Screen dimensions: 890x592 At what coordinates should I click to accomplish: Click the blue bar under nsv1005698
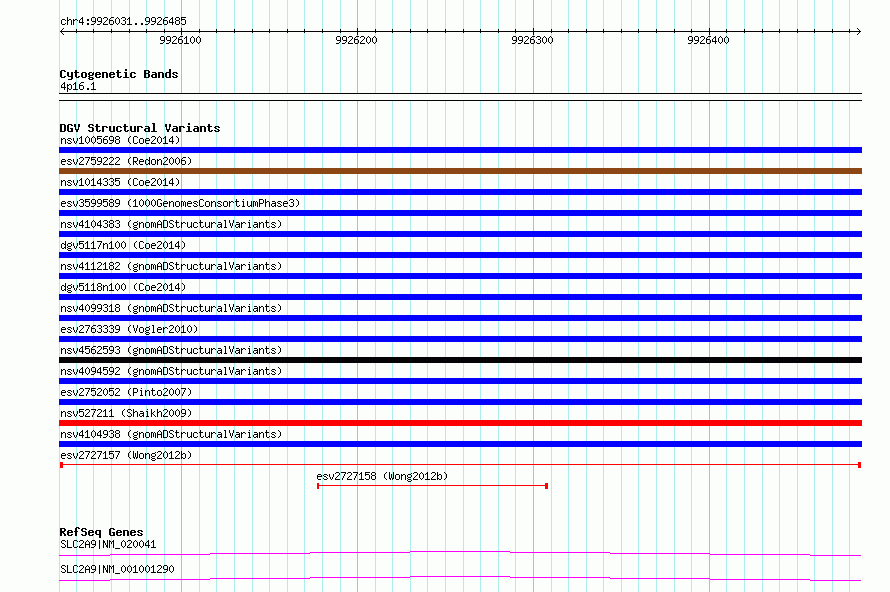click(460, 150)
